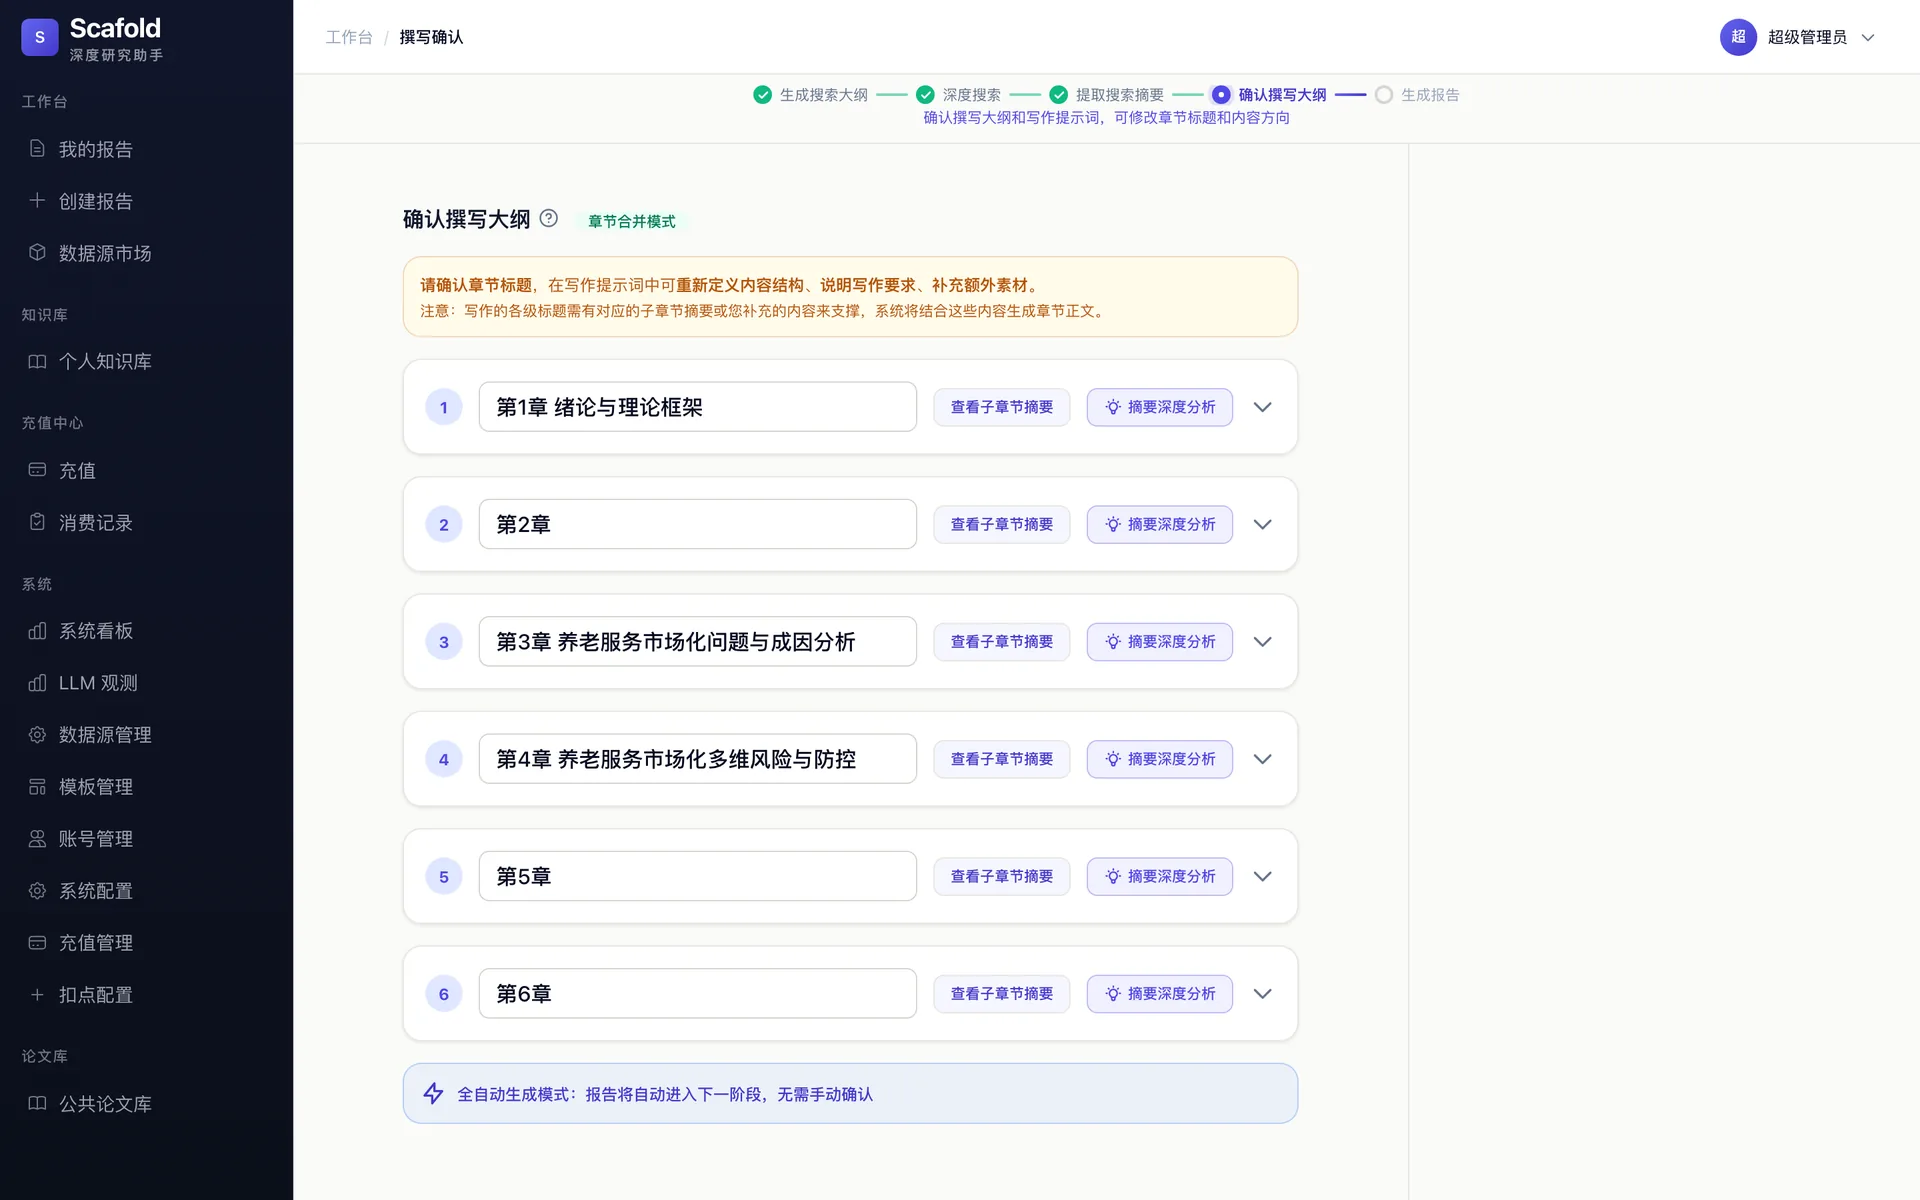
Task: Click 查看子章节摘要 for chapter 3
Action: pos(1002,642)
